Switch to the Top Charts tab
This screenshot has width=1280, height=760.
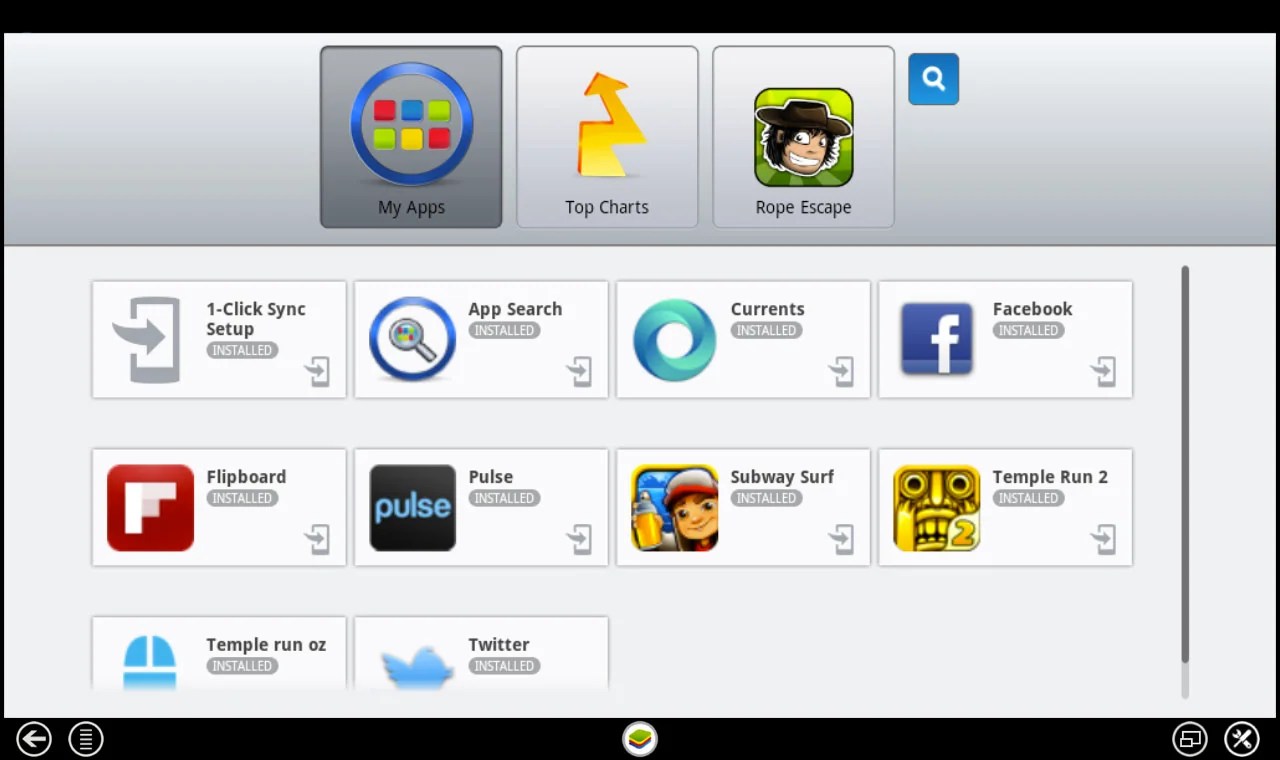coord(607,137)
